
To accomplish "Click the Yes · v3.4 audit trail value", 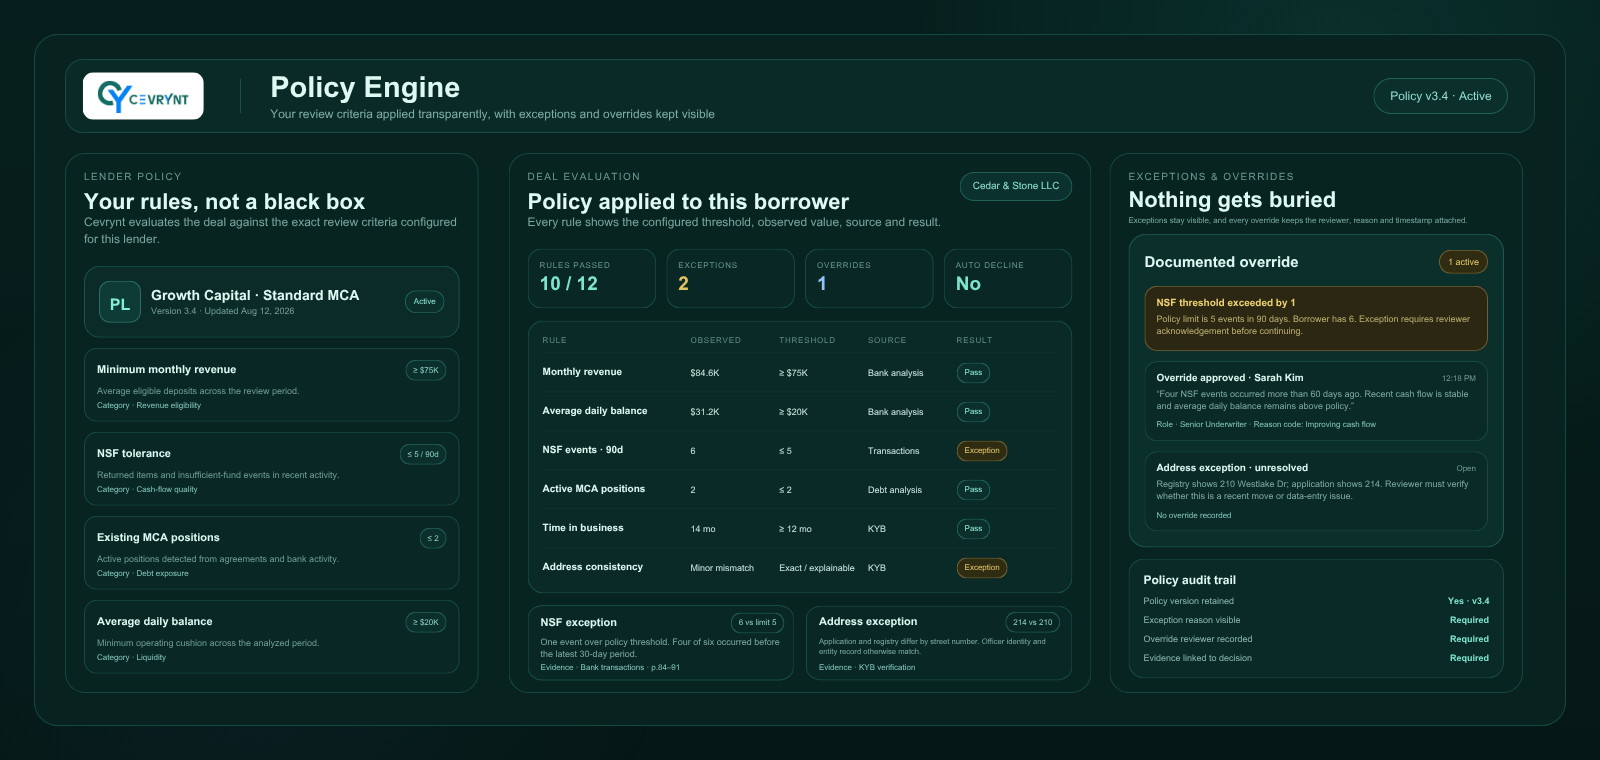I will (1468, 601).
